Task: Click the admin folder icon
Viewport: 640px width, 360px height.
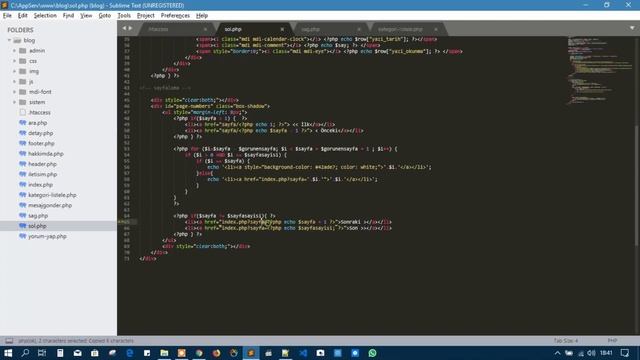Action: click(22, 51)
